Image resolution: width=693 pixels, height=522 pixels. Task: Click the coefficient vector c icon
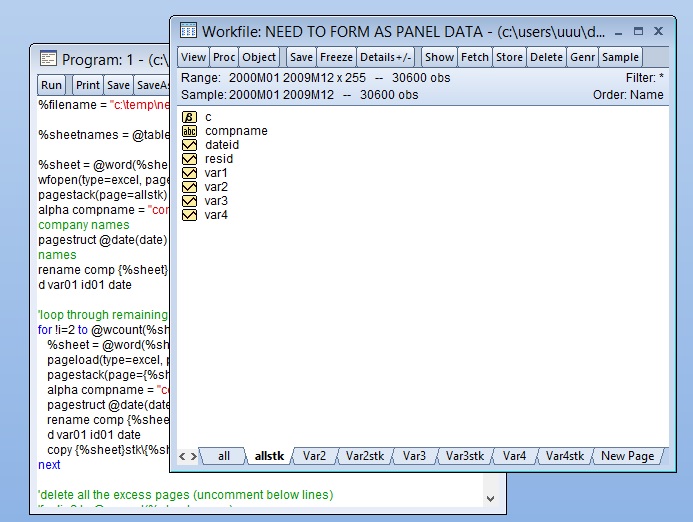[189, 117]
